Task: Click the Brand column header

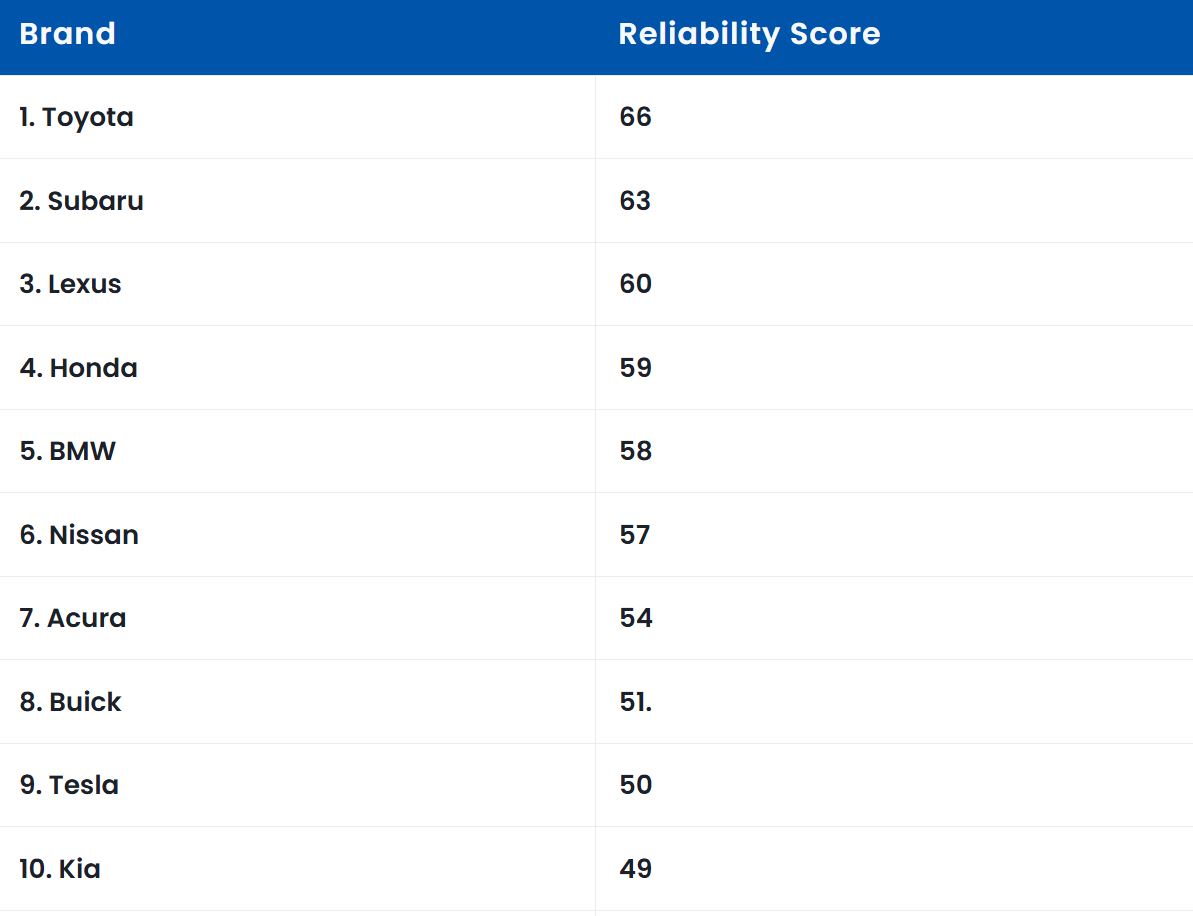Action: [x=68, y=34]
